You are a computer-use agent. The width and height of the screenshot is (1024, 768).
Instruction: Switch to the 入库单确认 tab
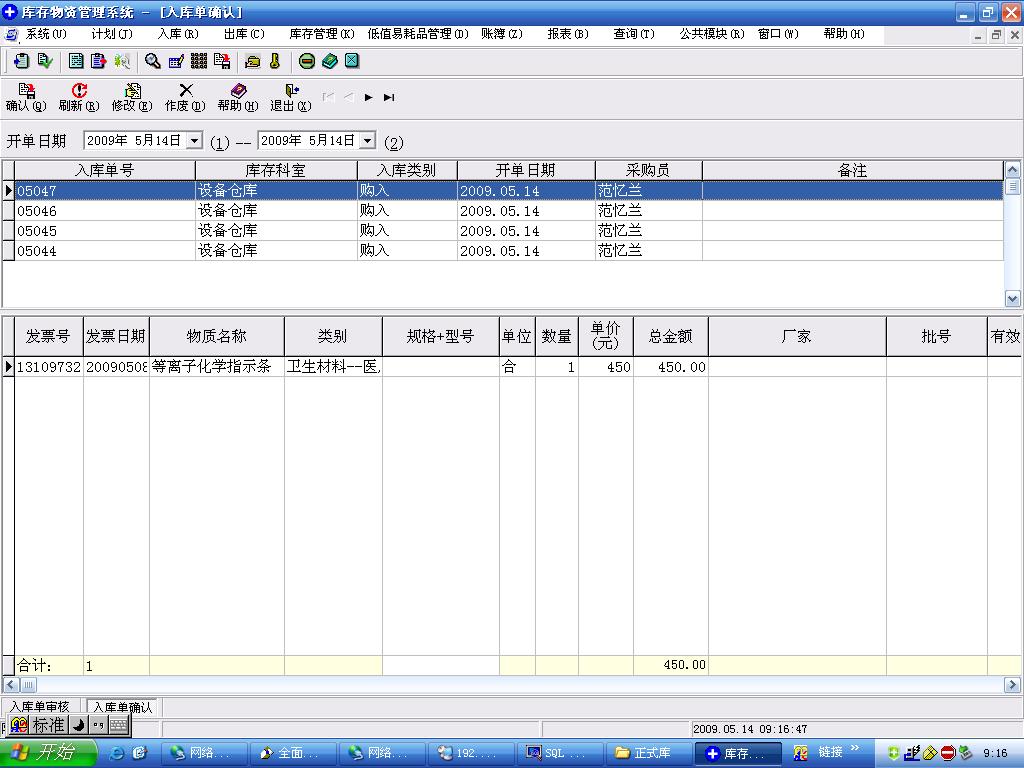tap(122, 707)
